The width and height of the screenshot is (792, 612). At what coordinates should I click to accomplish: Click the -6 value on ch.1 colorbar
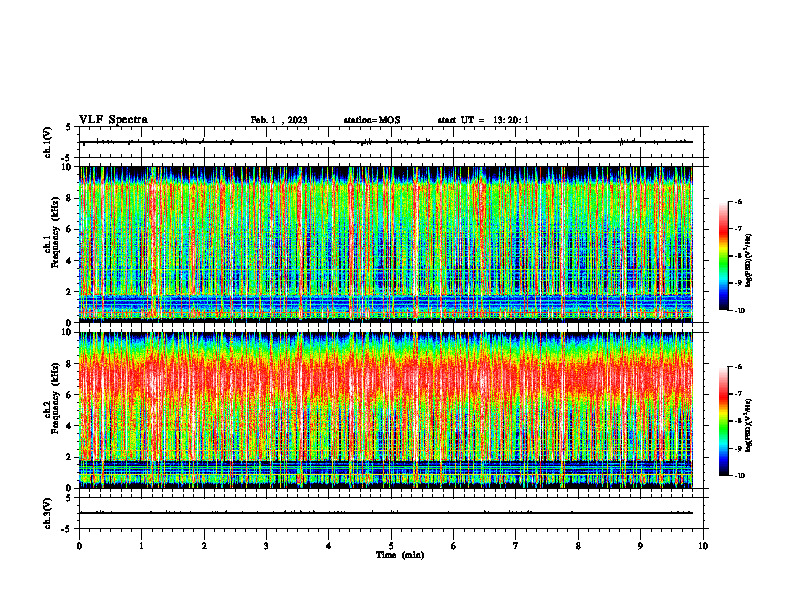[739, 201]
